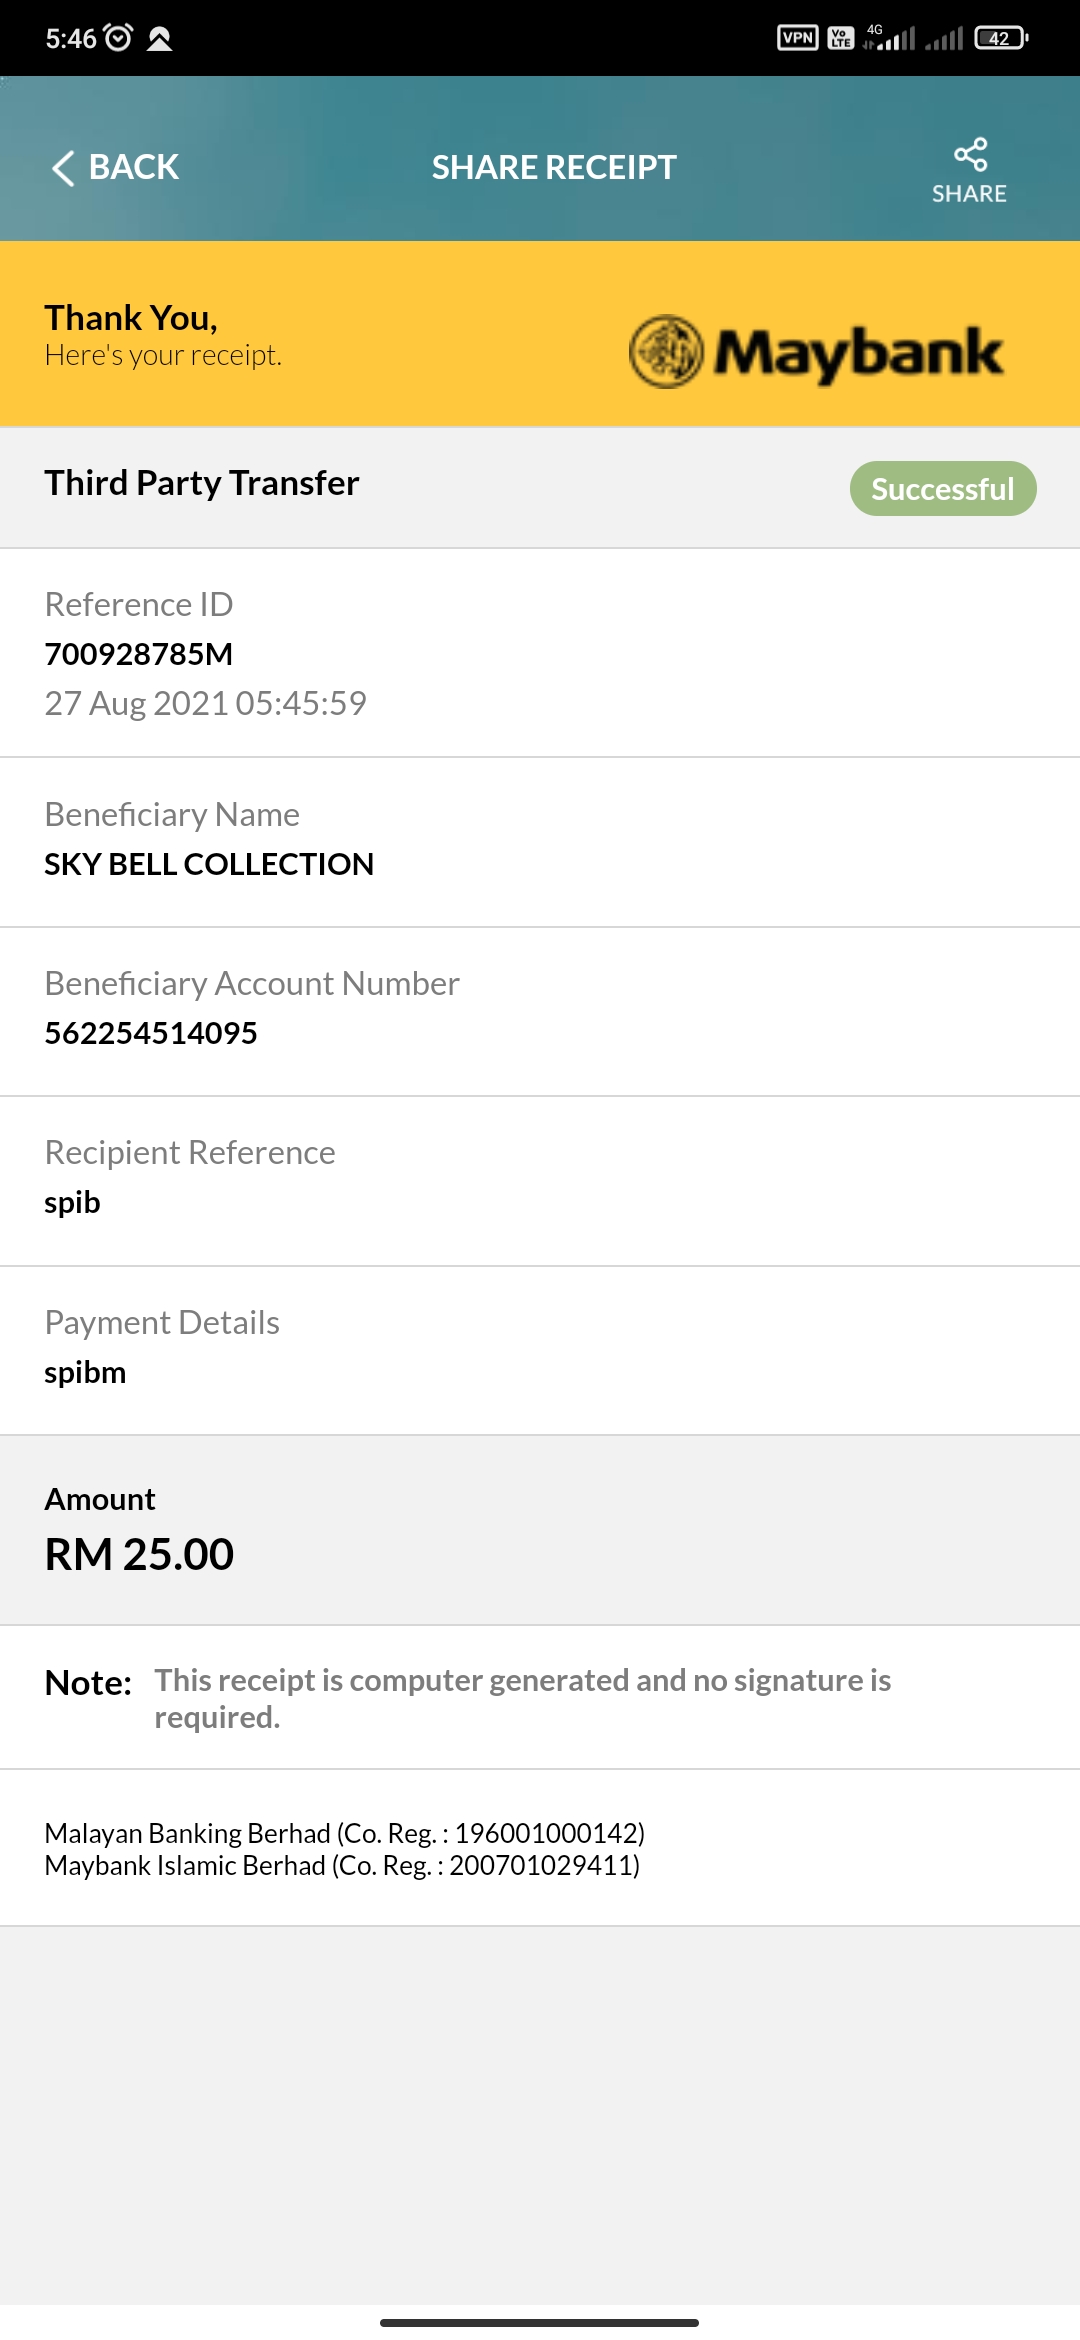
Task: Select the SHARE RECEIPT title
Action: [x=554, y=167]
